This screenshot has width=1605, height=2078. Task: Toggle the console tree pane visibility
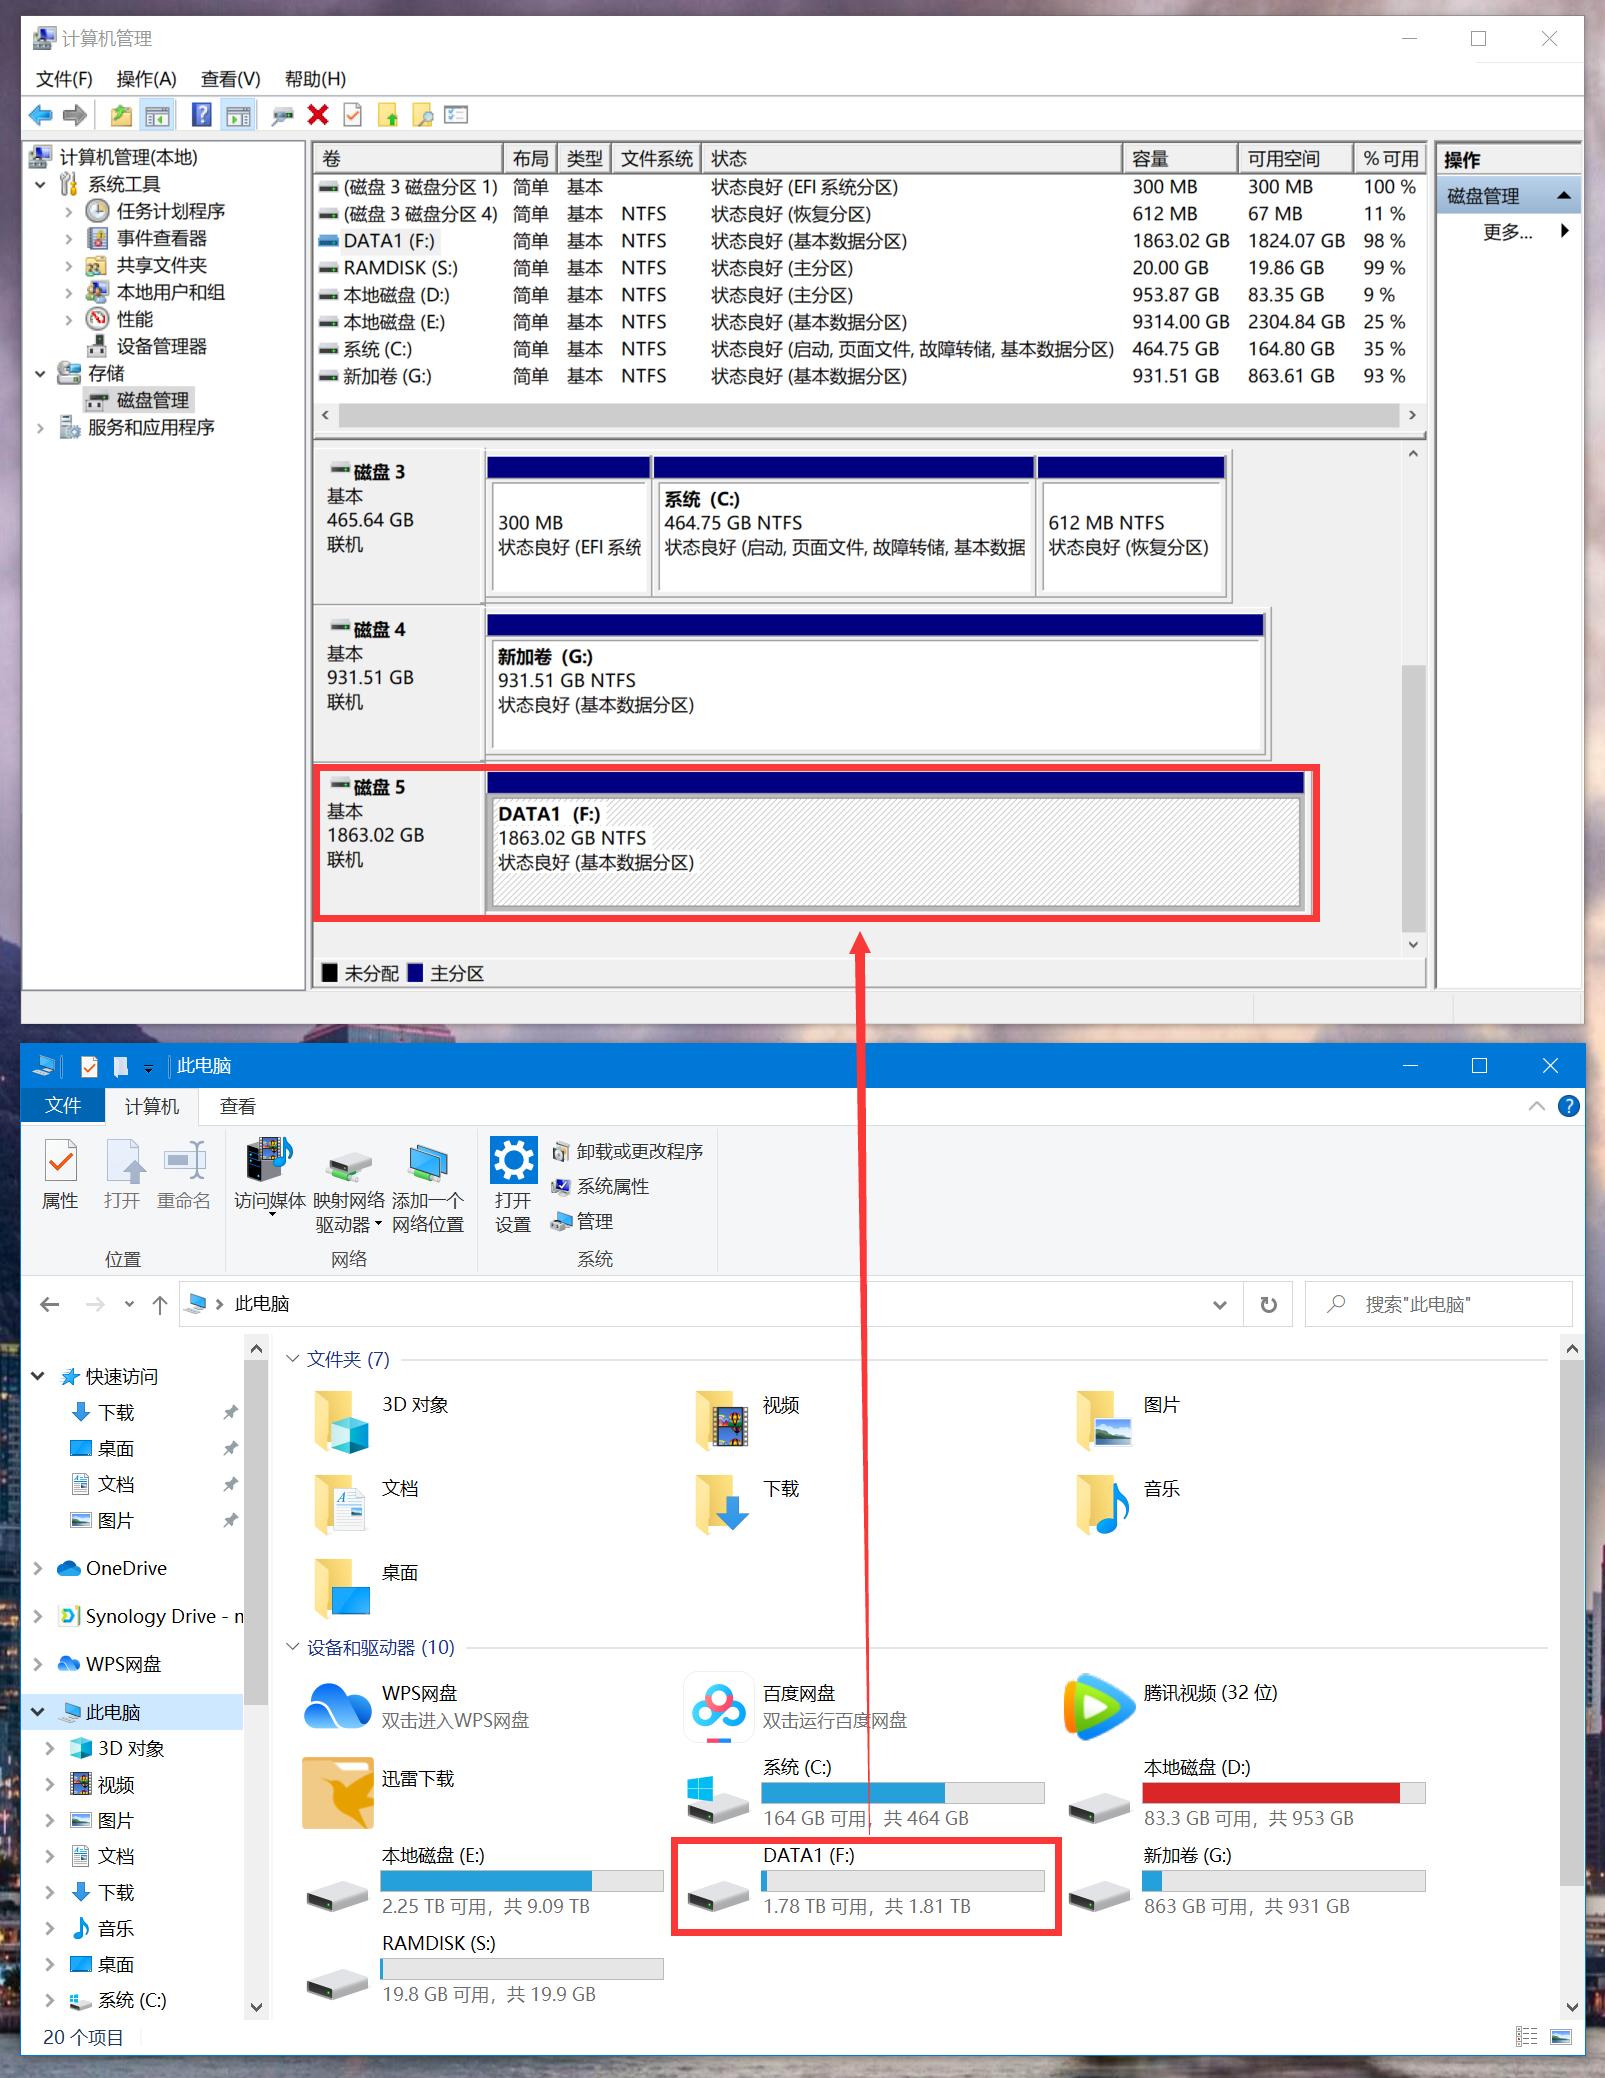(158, 115)
